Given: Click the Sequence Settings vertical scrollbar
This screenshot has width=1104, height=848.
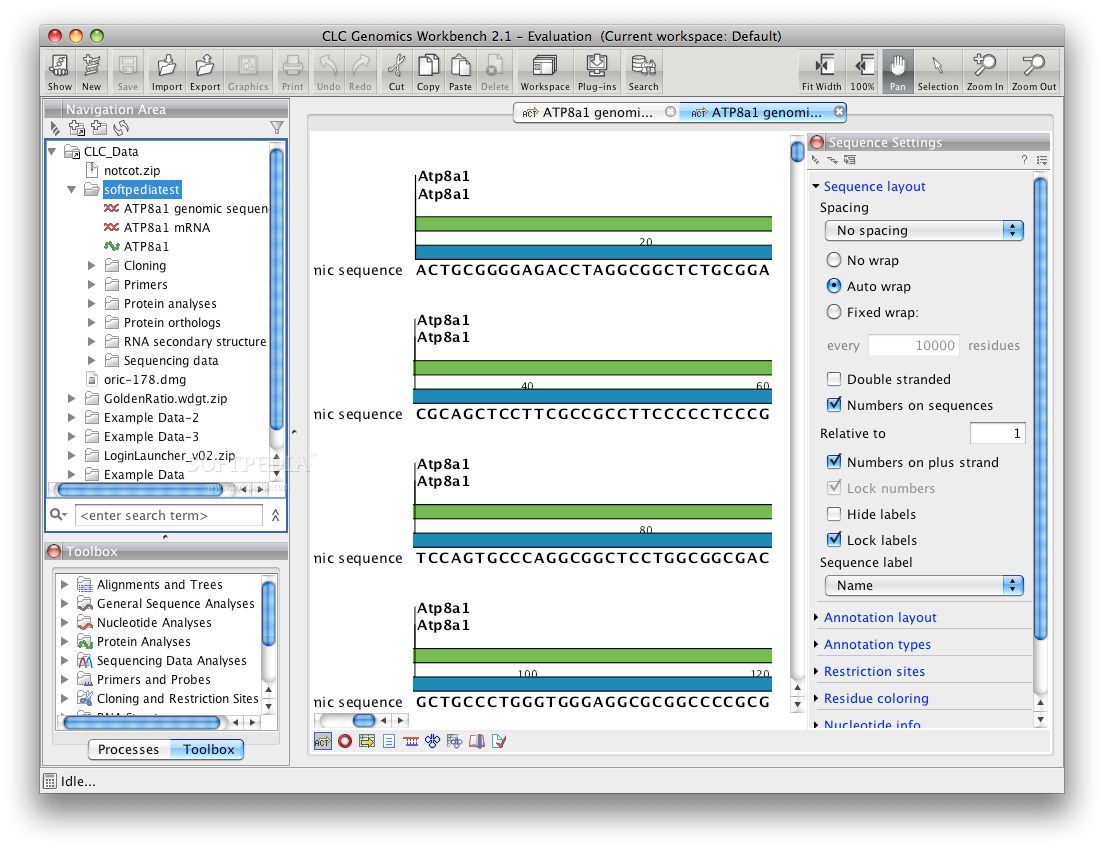Looking at the screenshot, I should [x=1041, y=409].
